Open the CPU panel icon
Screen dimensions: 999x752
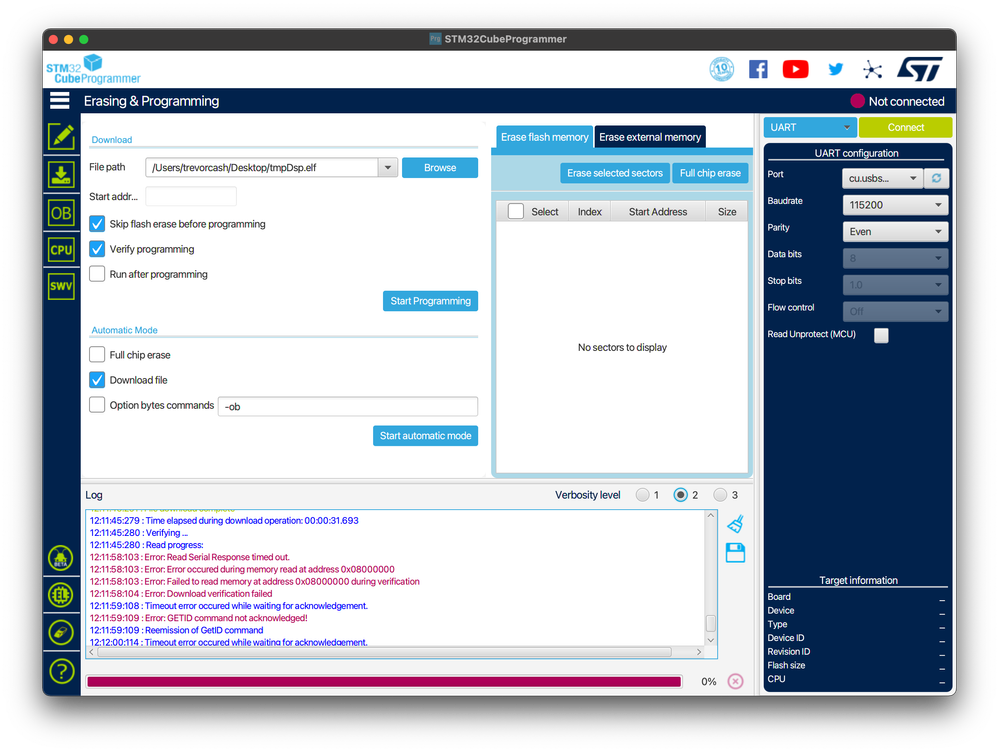(x=61, y=250)
